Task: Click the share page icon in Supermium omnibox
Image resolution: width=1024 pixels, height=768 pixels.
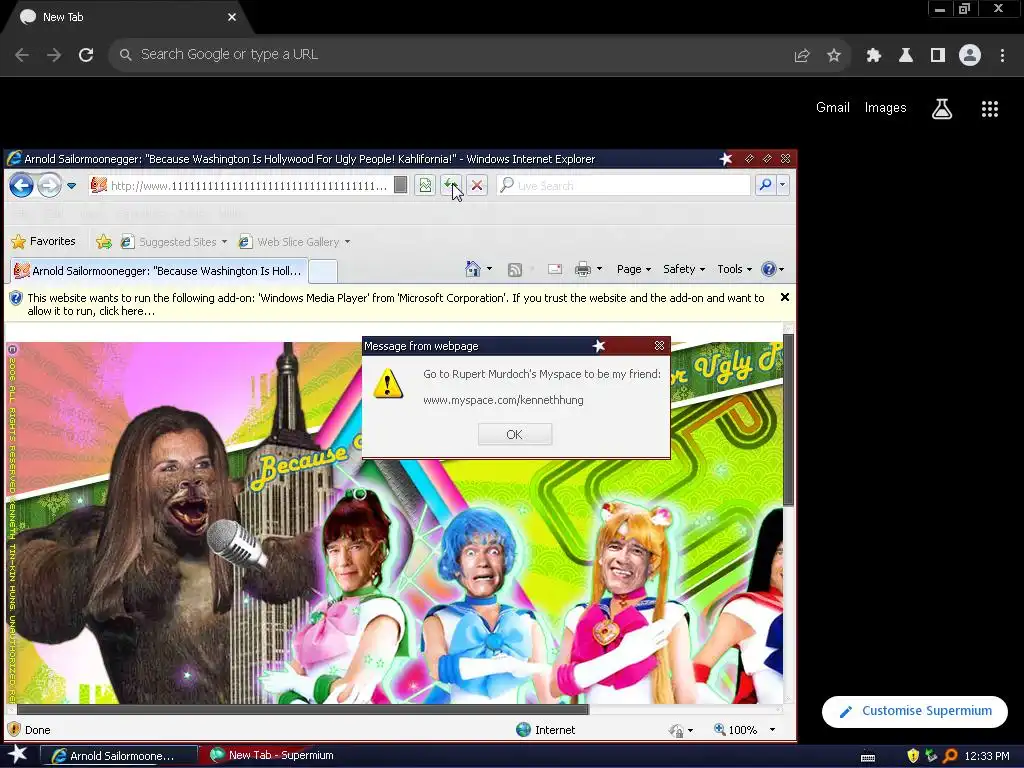Action: [x=802, y=56]
